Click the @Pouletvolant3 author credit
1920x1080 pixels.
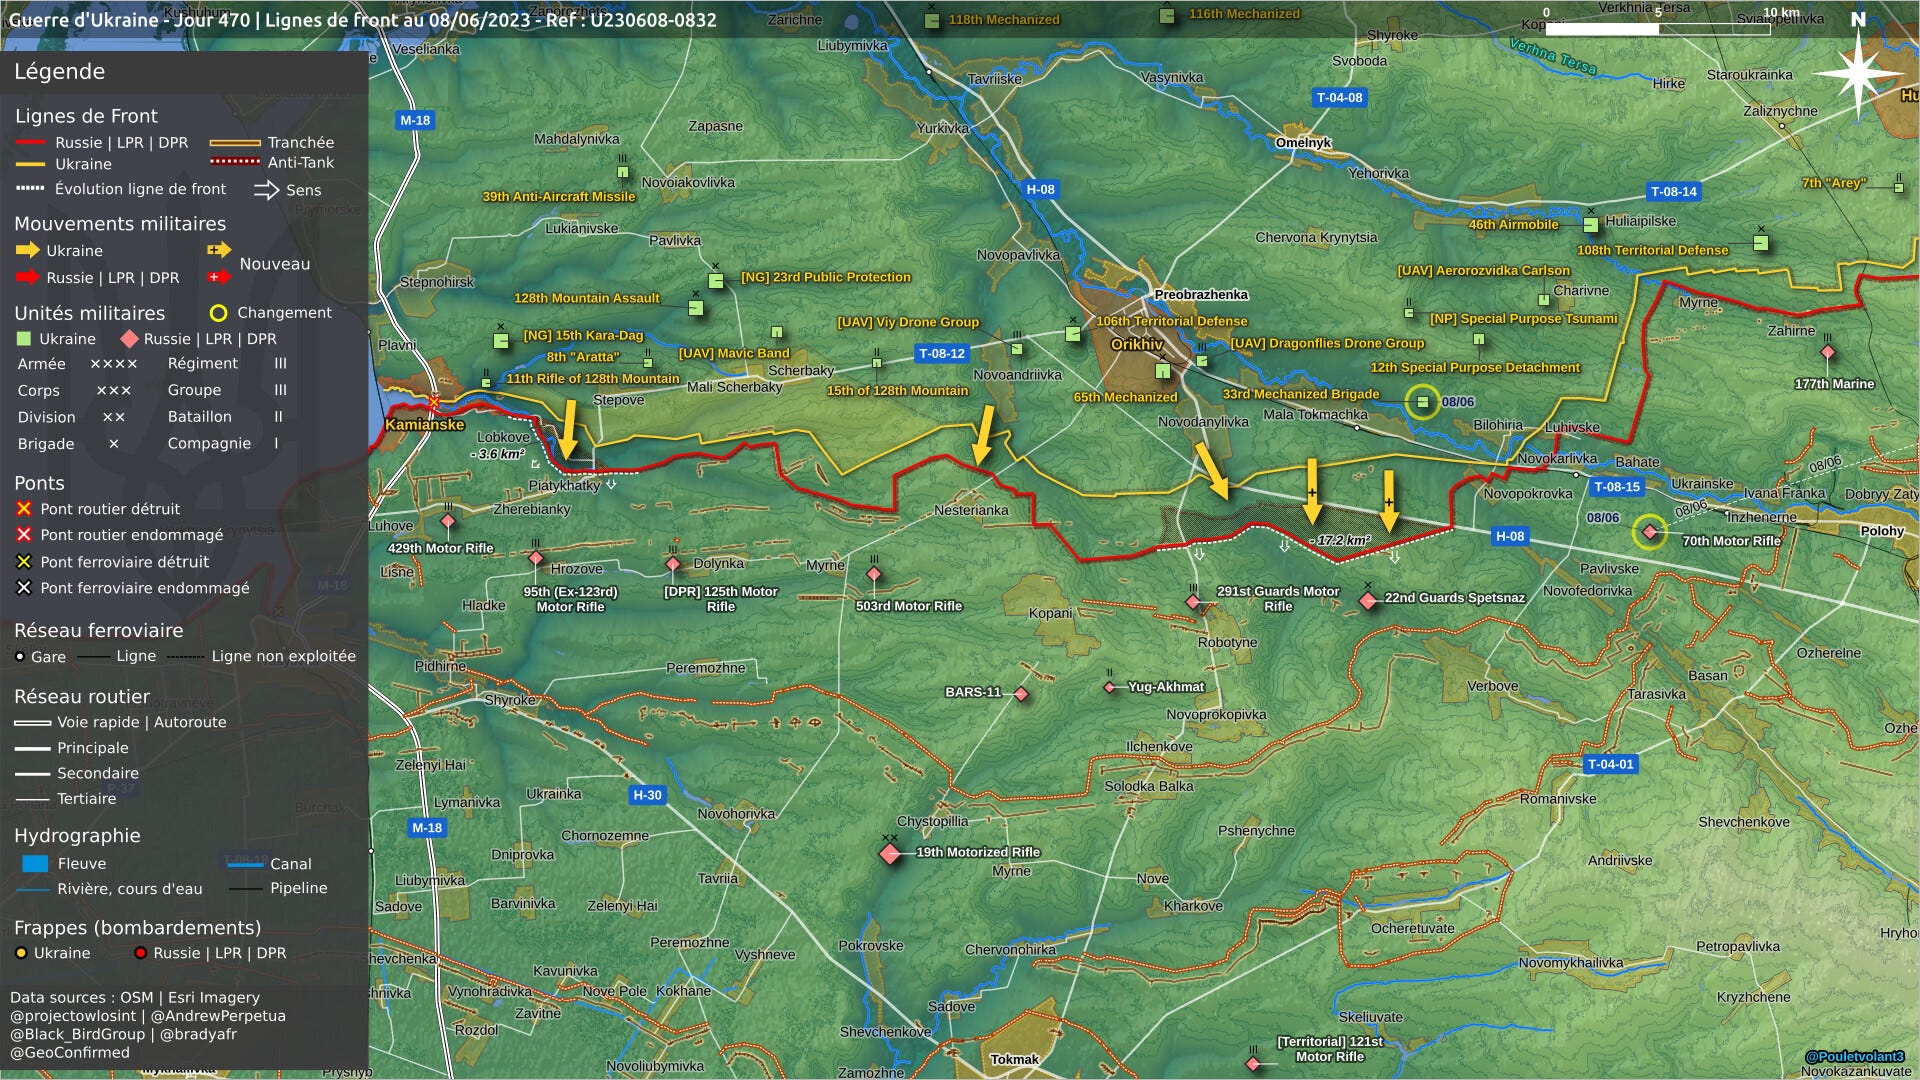(1854, 1056)
